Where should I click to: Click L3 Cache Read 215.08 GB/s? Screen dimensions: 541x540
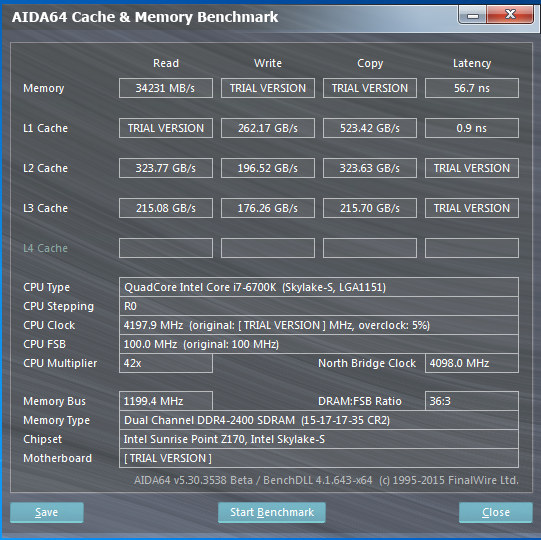(x=166, y=208)
